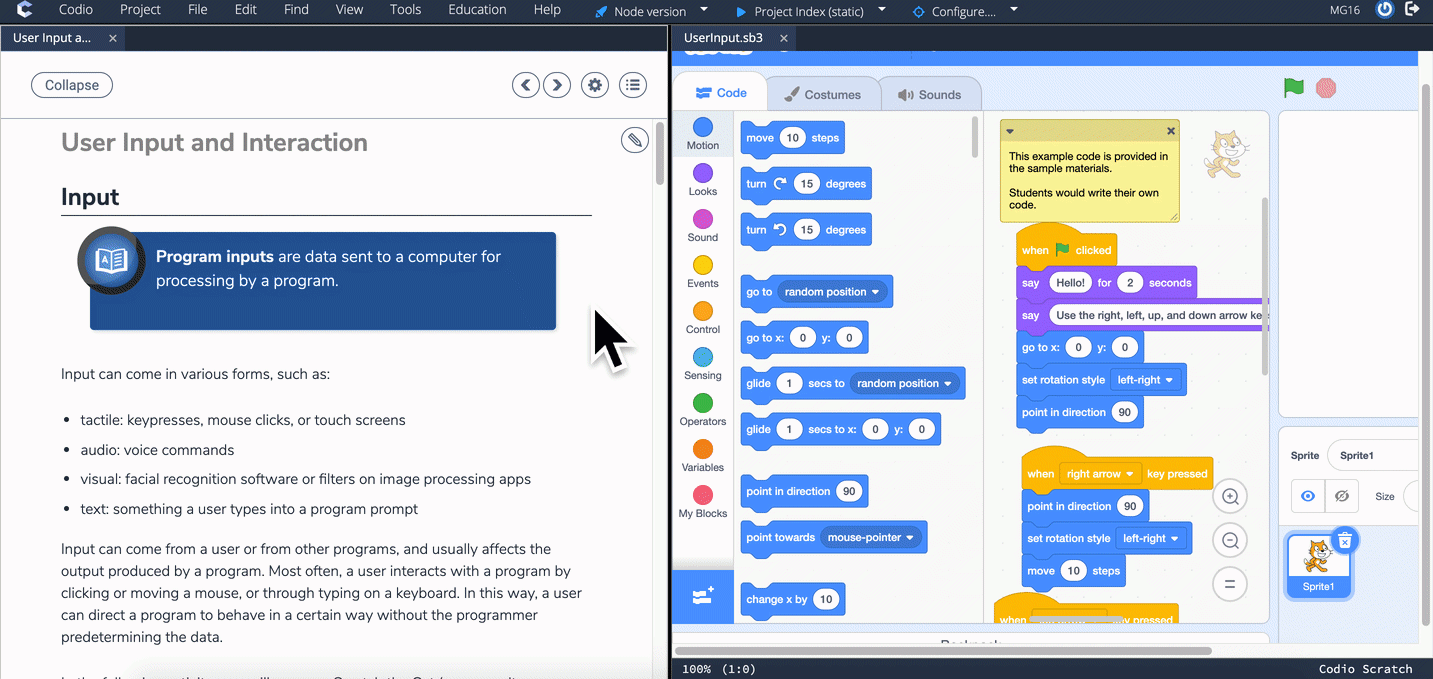Collapse the yellow comment with its arrow
Viewport: 1433px width, 679px height.
(1010, 131)
